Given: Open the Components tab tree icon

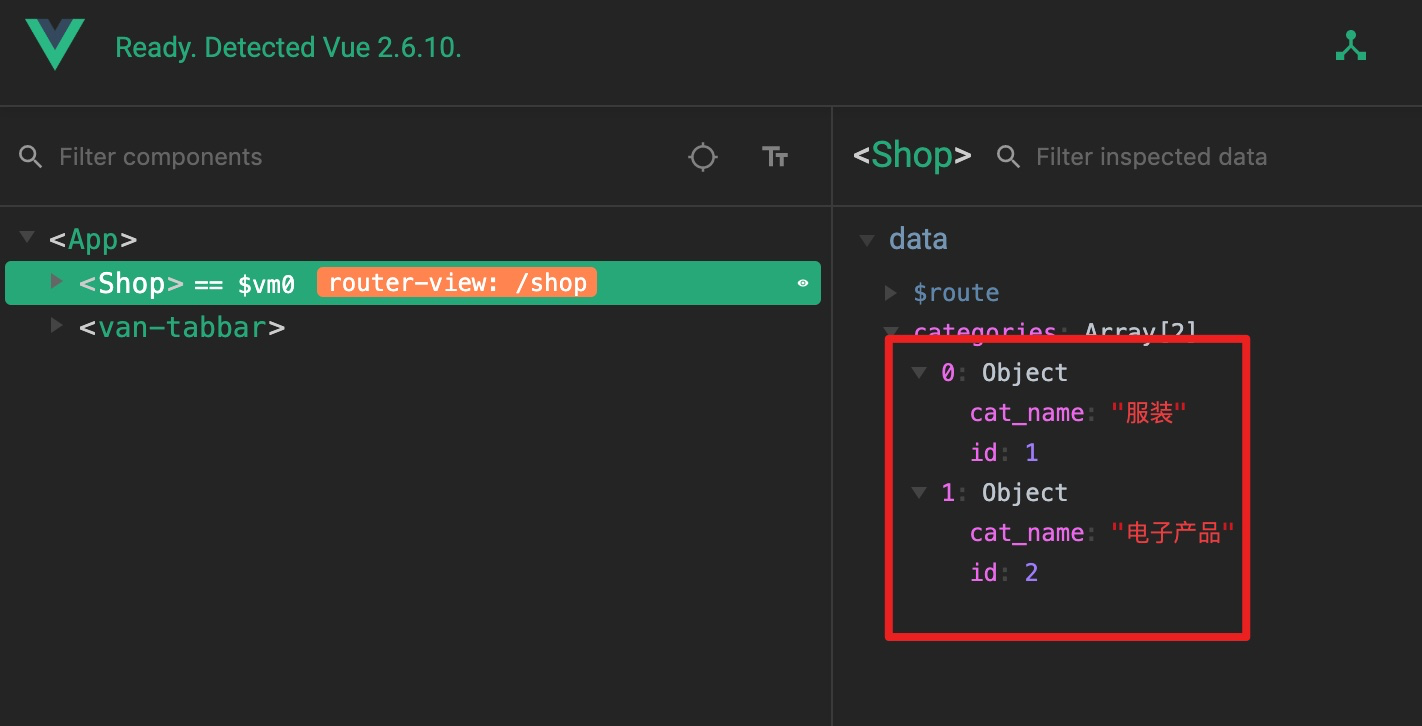Looking at the screenshot, I should coord(1350,46).
